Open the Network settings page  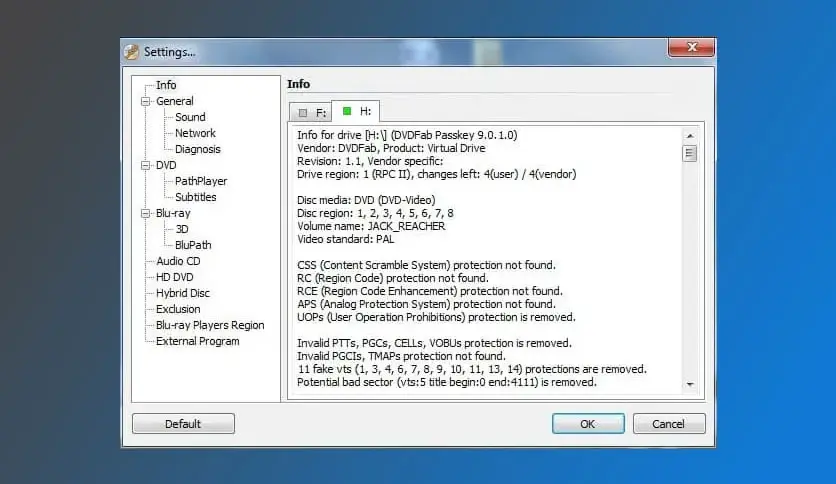pos(195,133)
